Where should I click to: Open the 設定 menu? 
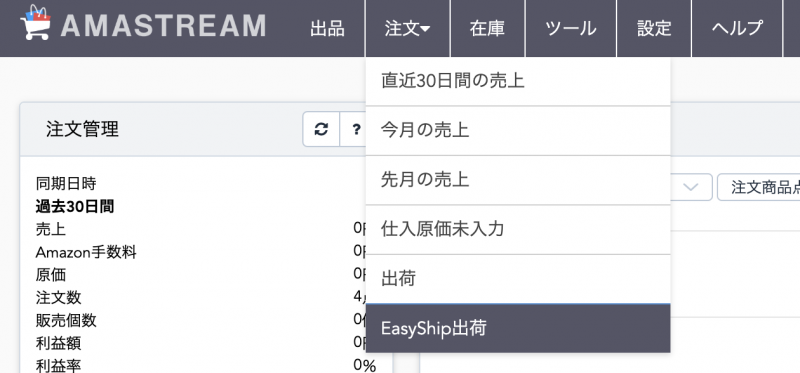click(654, 28)
